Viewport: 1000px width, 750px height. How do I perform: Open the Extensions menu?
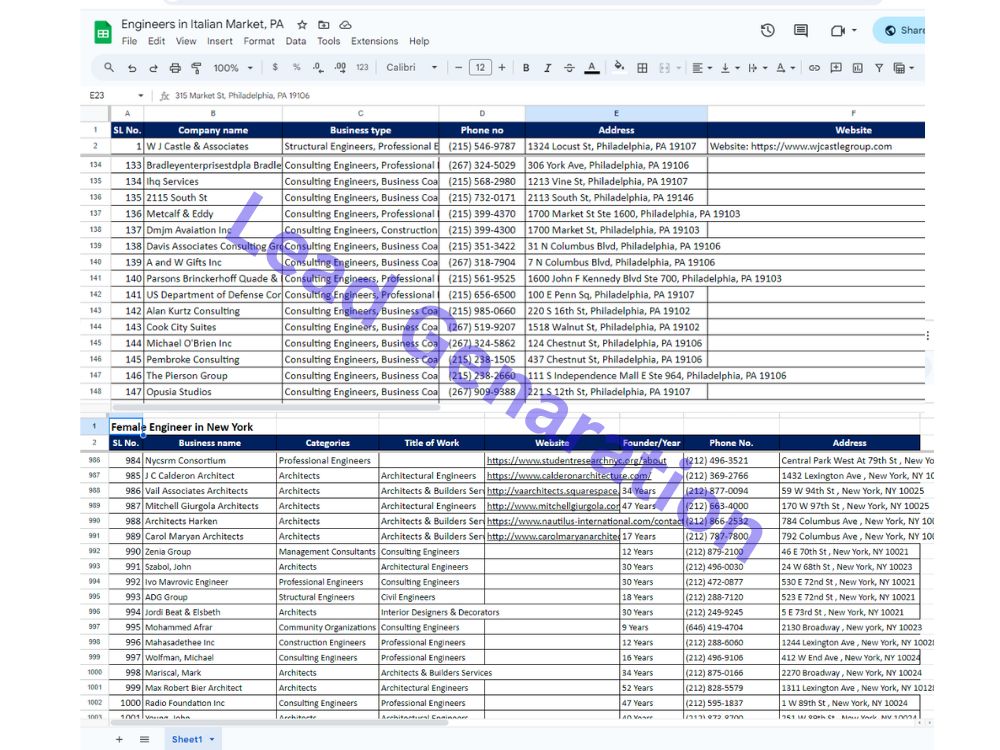(x=374, y=41)
